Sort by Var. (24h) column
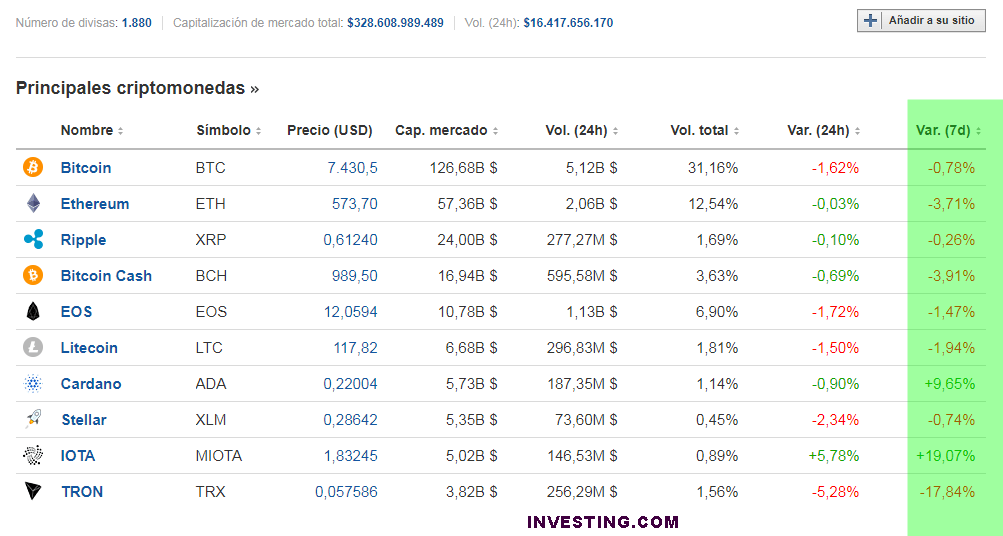1003x536 pixels. (823, 130)
